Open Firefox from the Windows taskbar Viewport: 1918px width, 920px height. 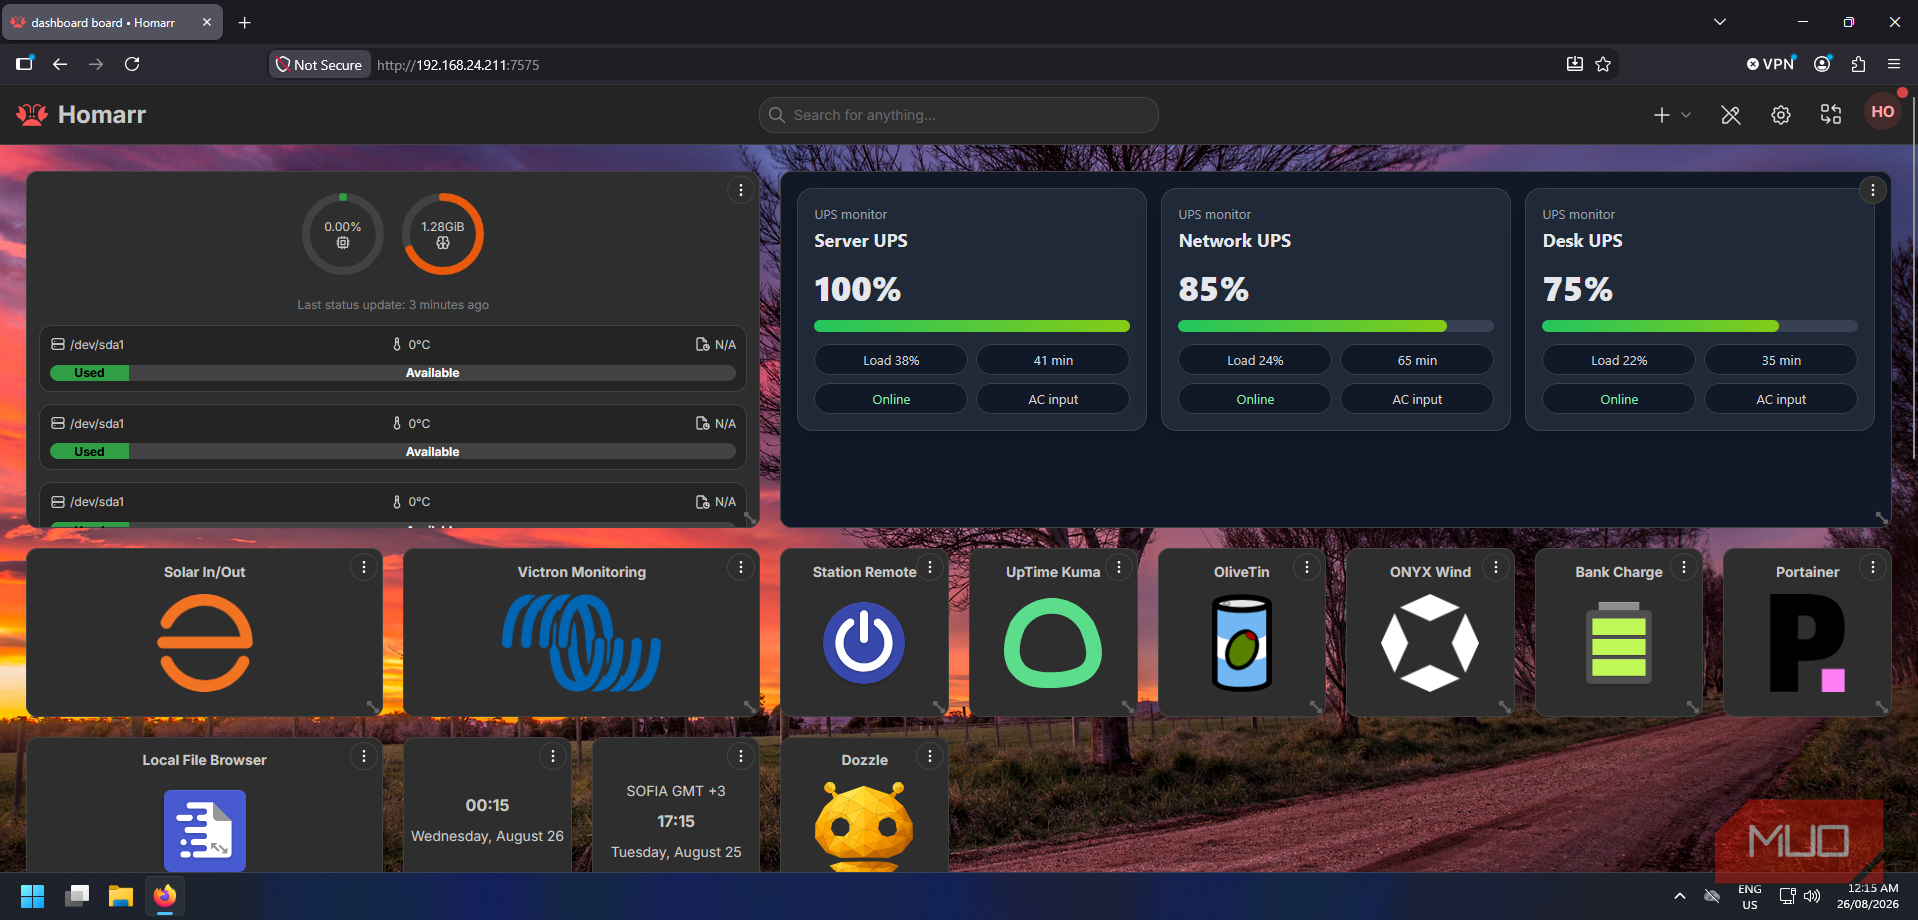point(165,896)
